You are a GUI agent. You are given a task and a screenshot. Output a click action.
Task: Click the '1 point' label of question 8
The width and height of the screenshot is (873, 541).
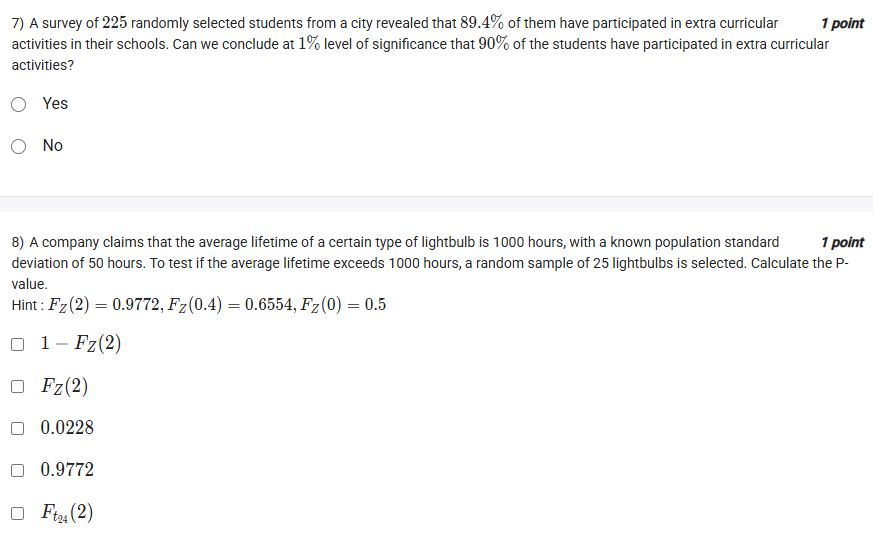[841, 242]
